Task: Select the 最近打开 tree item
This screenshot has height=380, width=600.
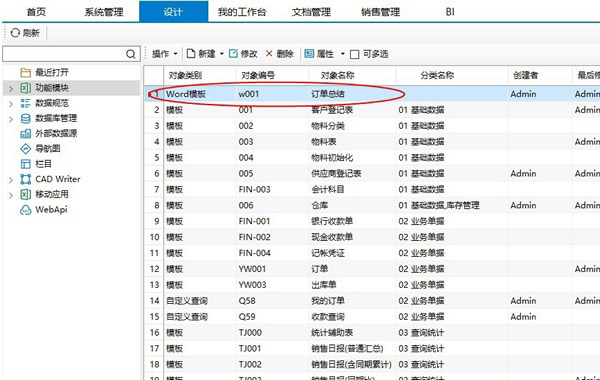Action: point(52,72)
